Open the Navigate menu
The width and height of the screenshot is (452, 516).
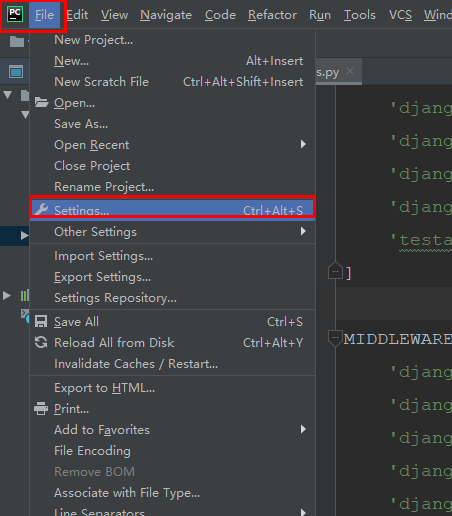click(166, 15)
